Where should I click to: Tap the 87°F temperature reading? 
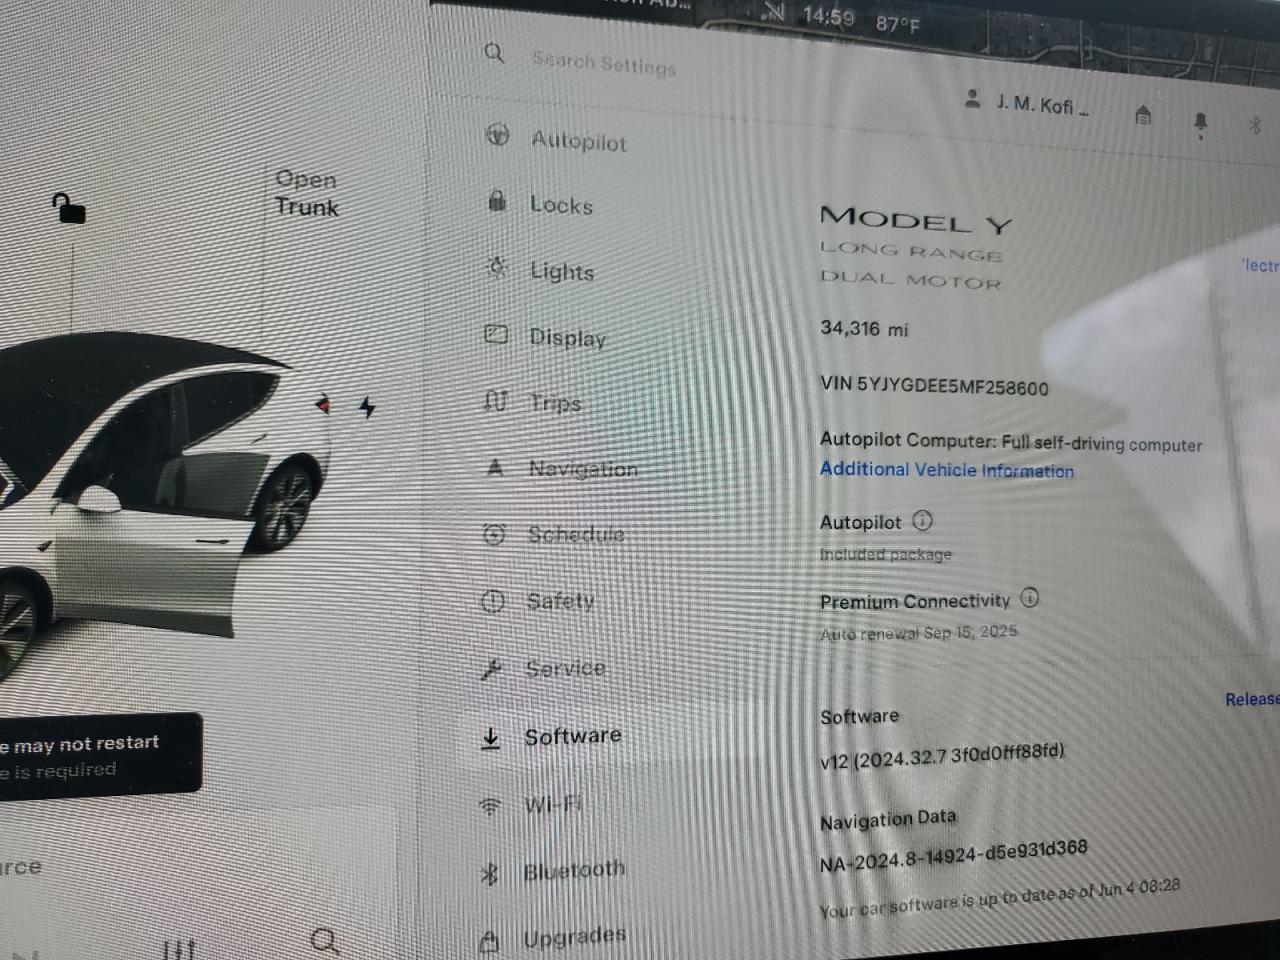(897, 23)
